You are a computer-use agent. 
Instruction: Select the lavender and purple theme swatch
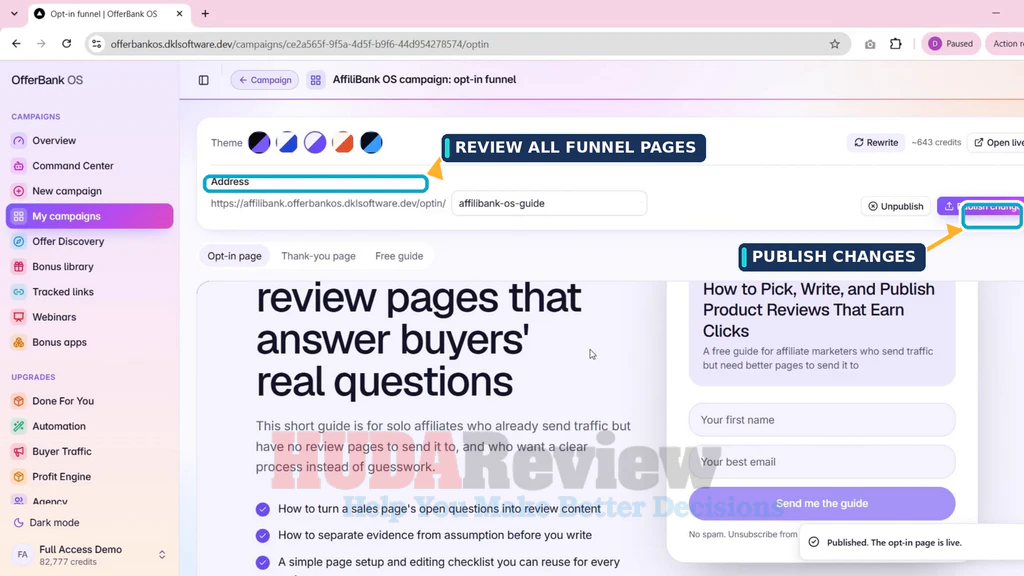tap(315, 142)
